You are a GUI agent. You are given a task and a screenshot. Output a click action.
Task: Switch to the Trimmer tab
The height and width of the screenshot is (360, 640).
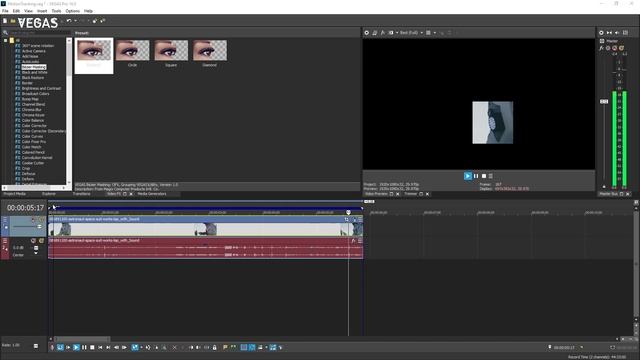(x=410, y=194)
